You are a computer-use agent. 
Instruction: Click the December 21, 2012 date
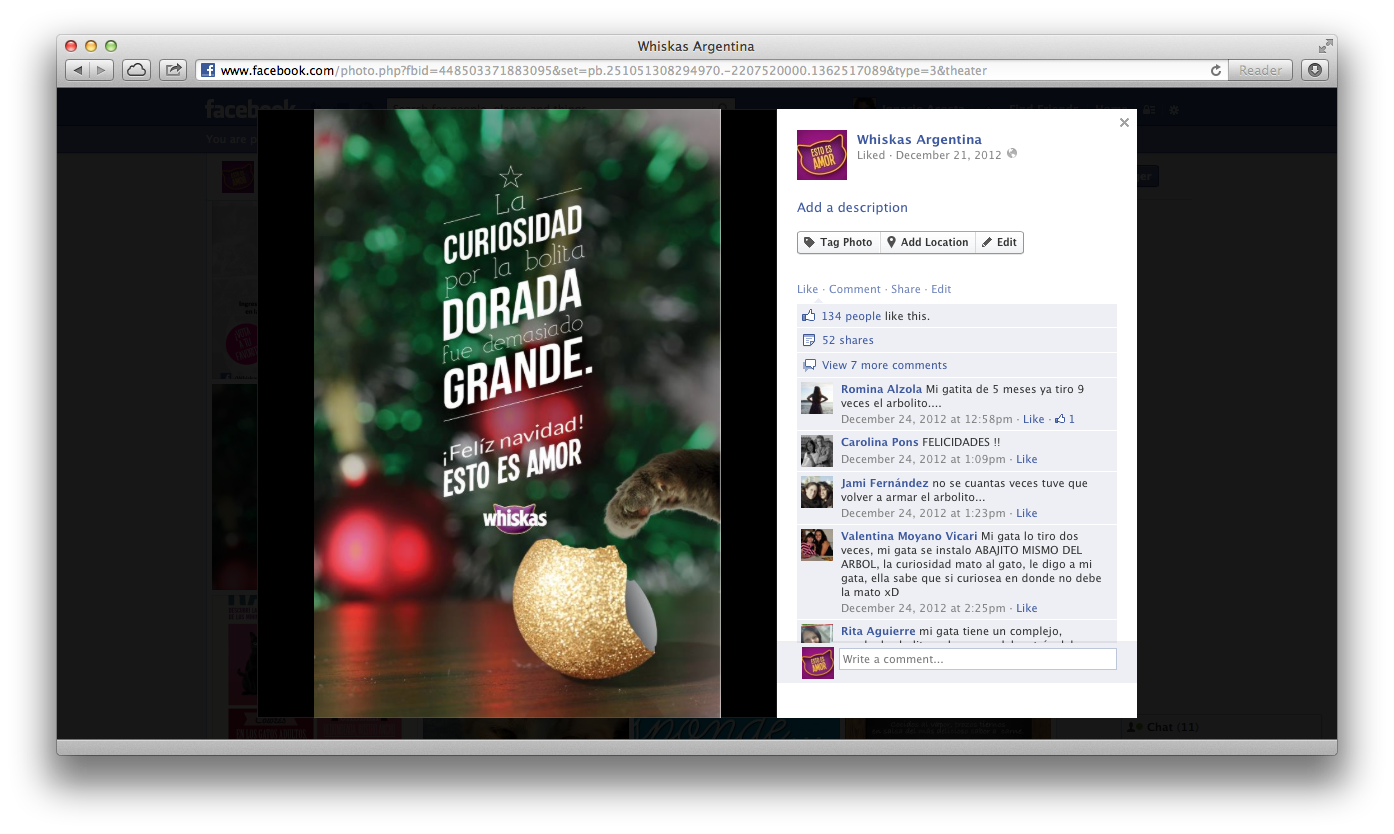[x=948, y=155]
